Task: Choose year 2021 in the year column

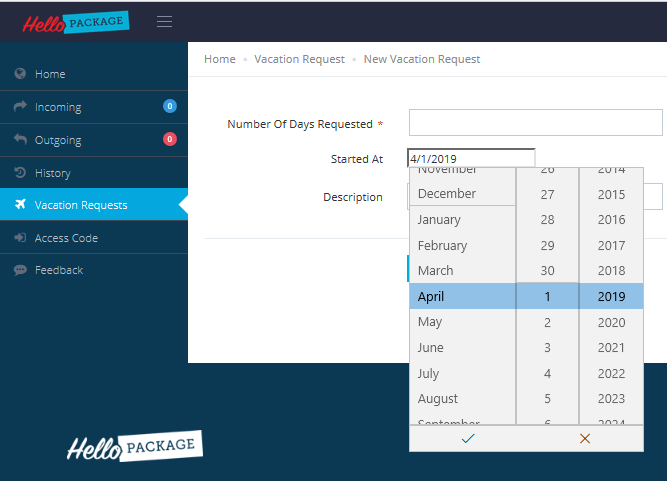Action: [611, 347]
